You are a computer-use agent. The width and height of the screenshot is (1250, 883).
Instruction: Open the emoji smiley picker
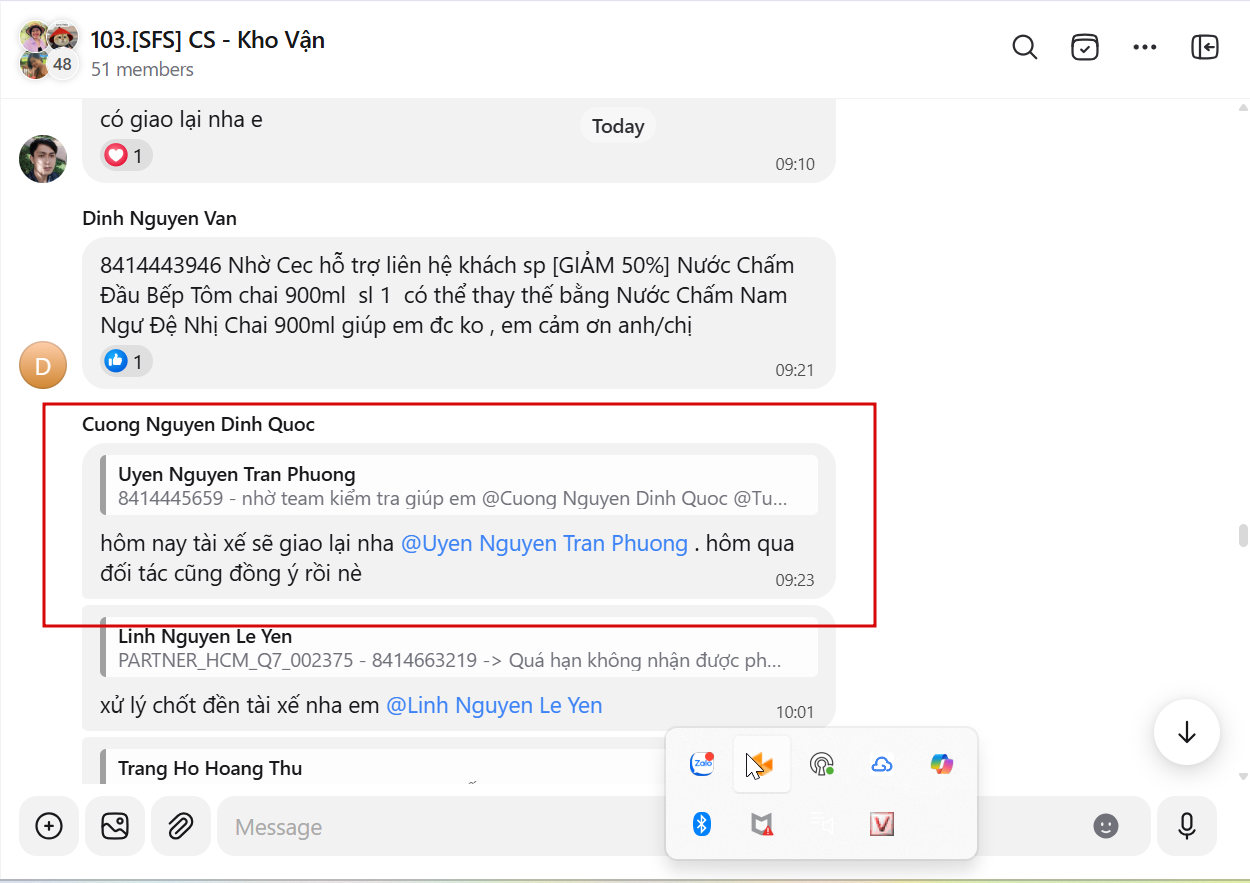point(1105,826)
